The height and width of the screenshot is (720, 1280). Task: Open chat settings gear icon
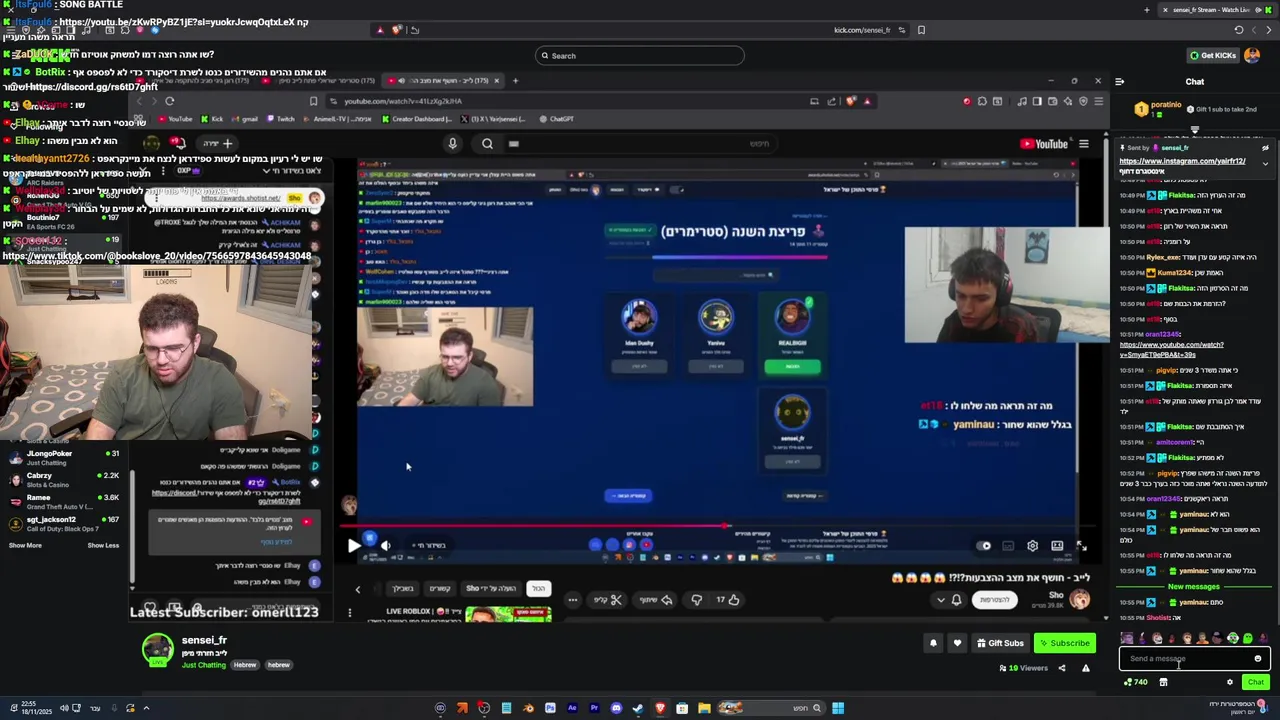click(1230, 682)
